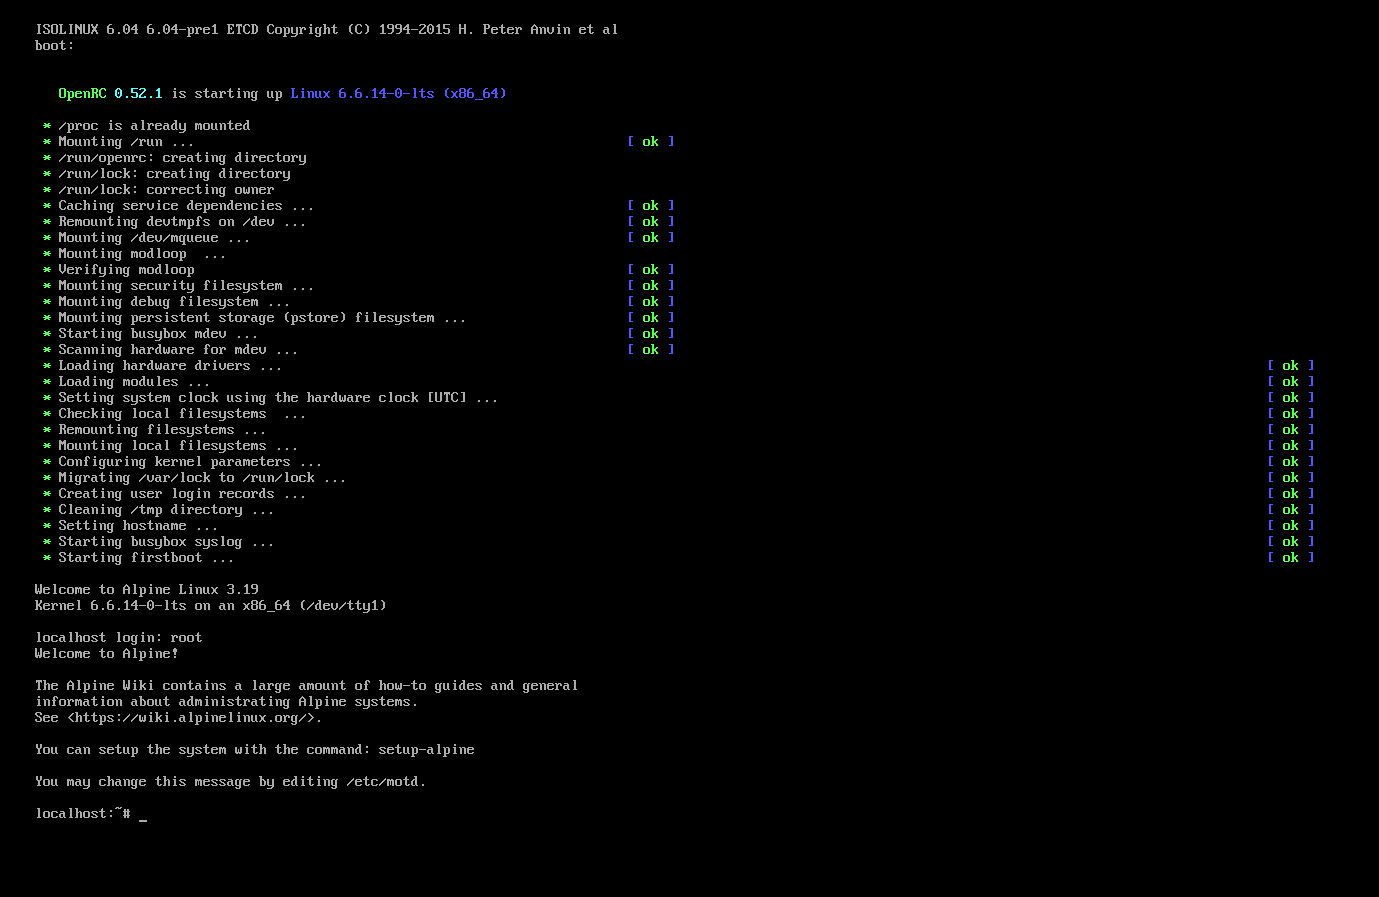The height and width of the screenshot is (897, 1379).
Task: Click '/run/lock: correcting owner' line
Action: coord(166,190)
